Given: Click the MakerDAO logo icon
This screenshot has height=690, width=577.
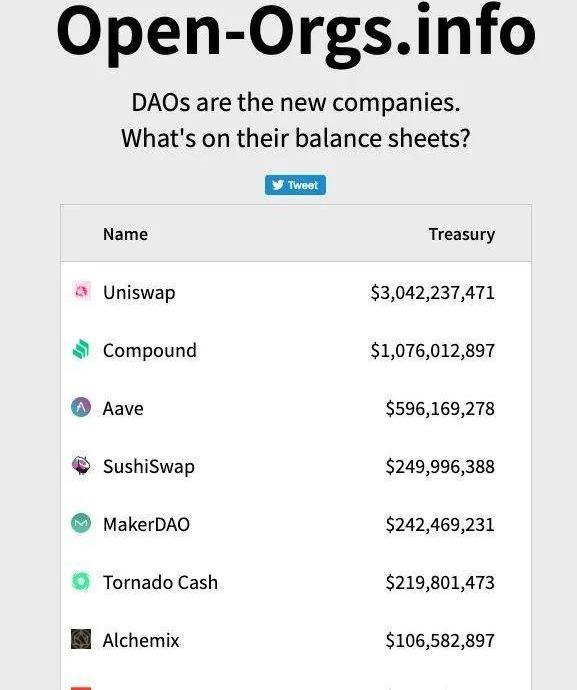Looking at the screenshot, I should [x=81, y=523].
